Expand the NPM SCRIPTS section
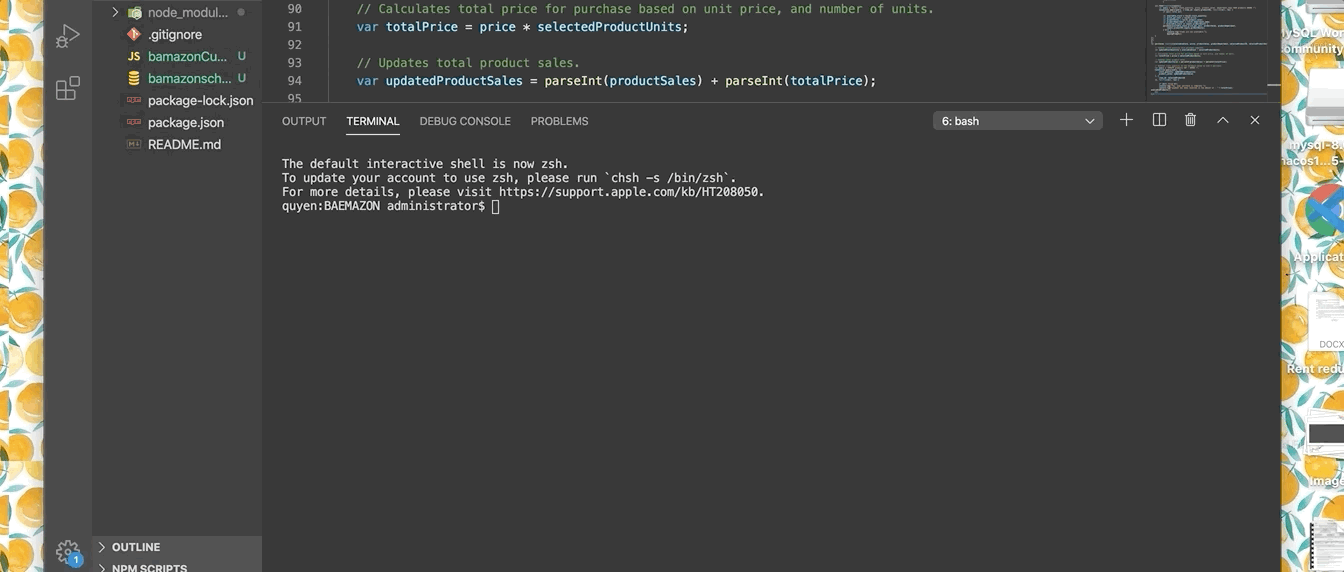 [148, 567]
